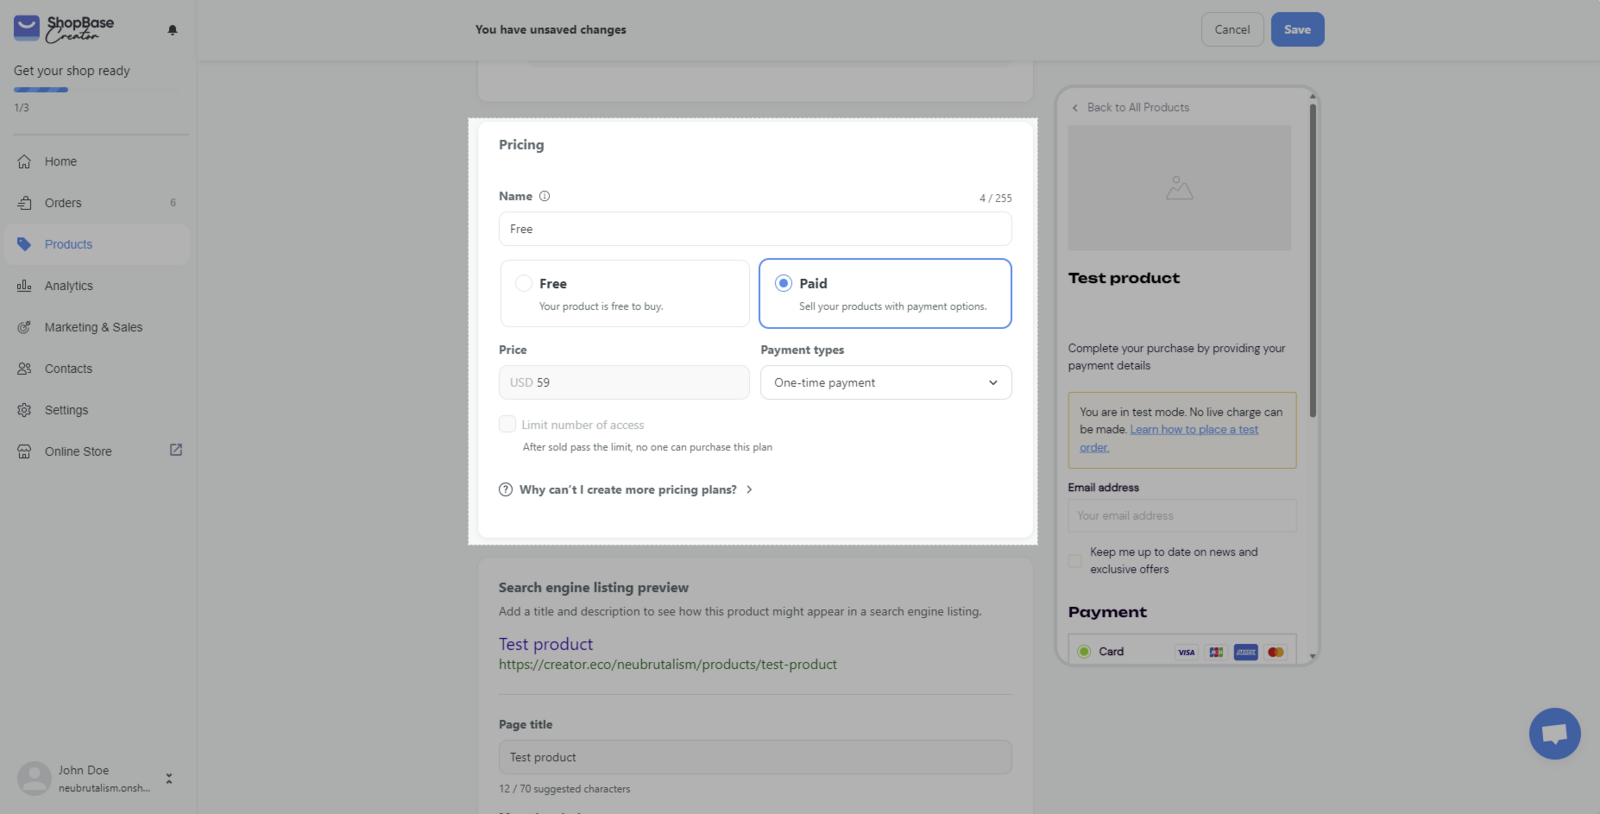1600x814 pixels.
Task: Open Orders in sidebar
Action: [x=97, y=203]
